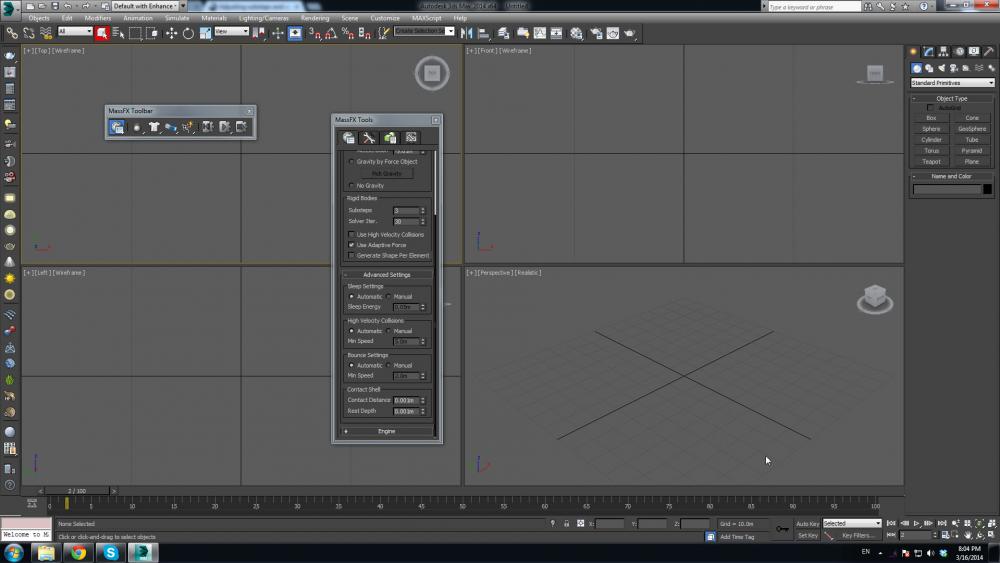Expand the Engine rollout
Screen dimensions: 1000x563
386,431
